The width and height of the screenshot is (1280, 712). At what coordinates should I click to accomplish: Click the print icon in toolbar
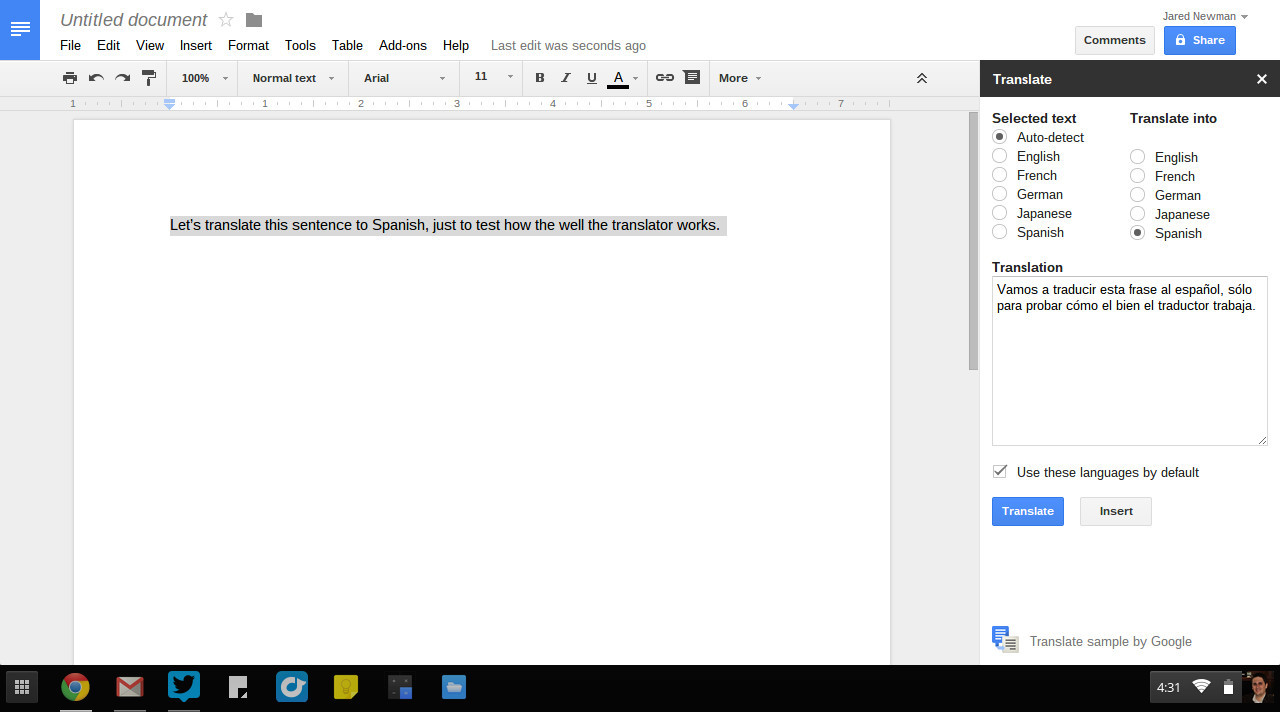69,78
